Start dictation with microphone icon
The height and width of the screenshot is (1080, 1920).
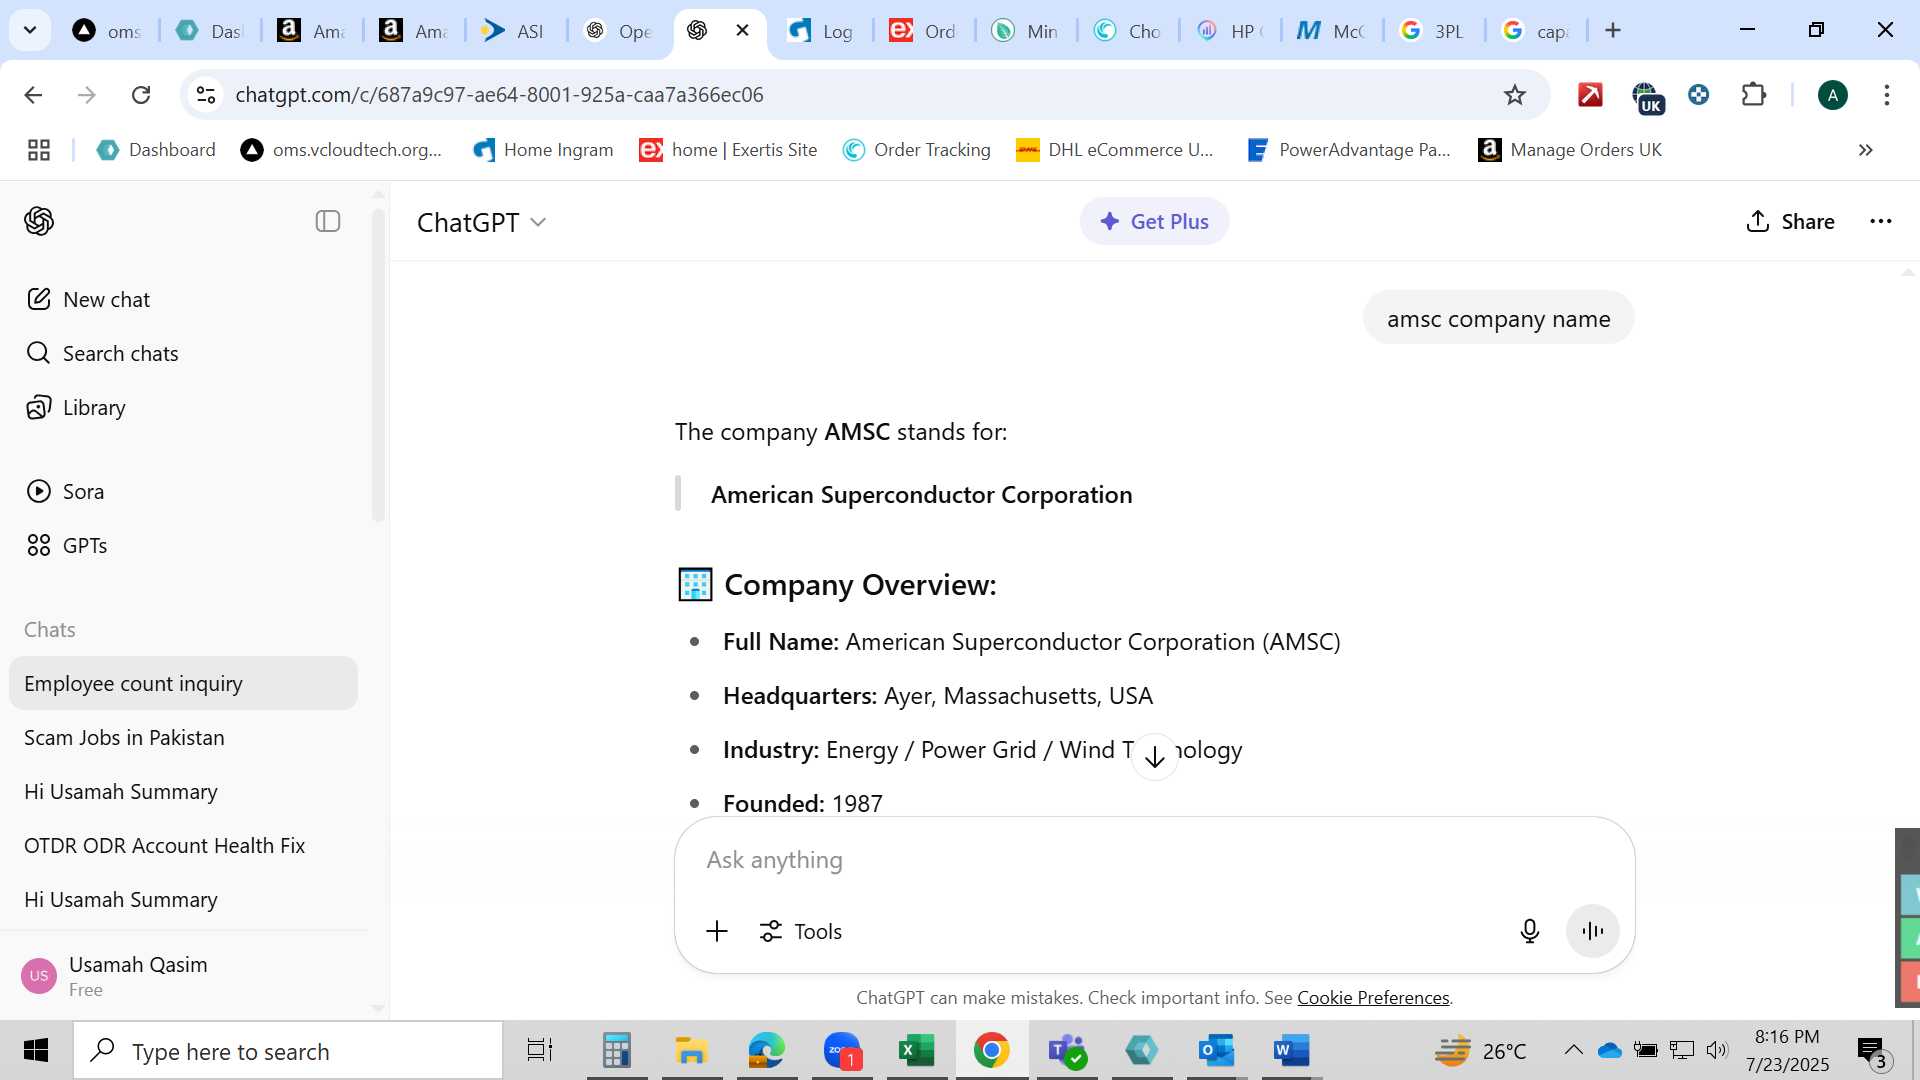click(x=1529, y=931)
